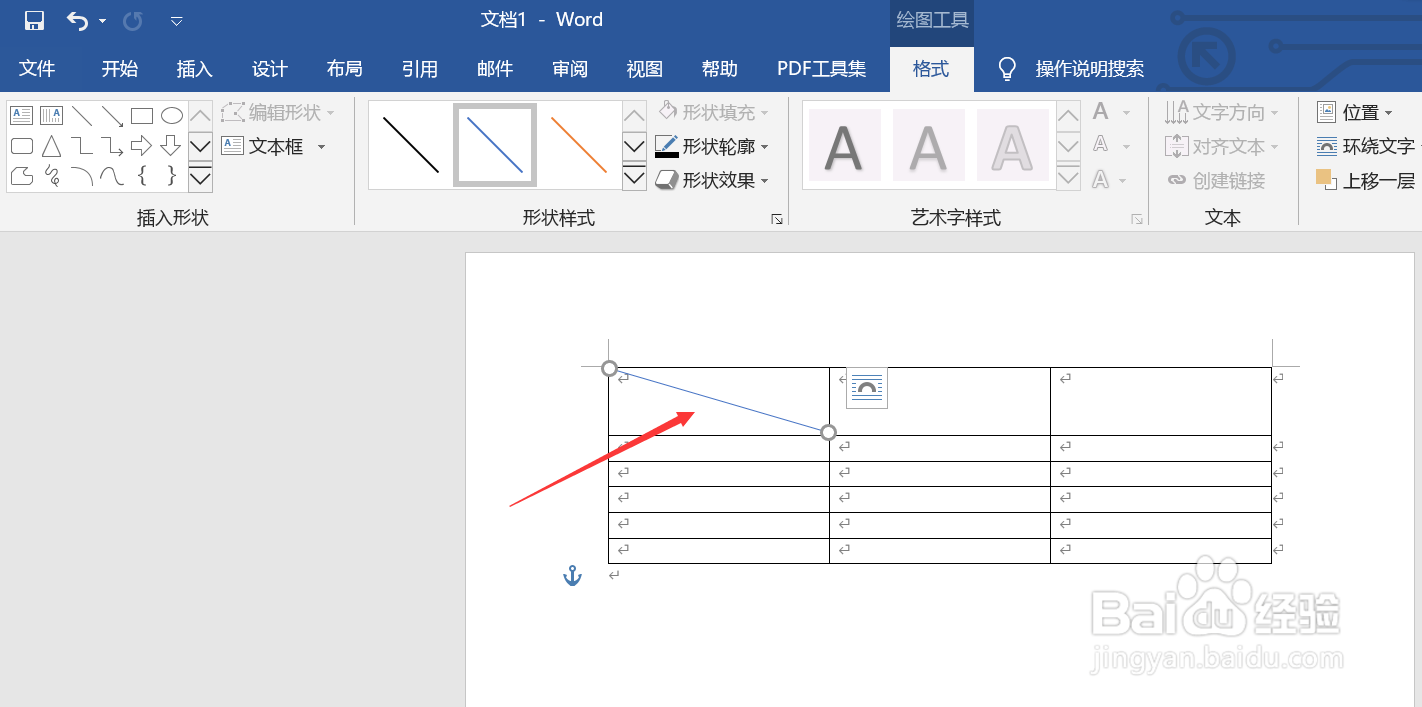
Task: Select the rectangle shape in 插入形状 gallery
Action: [x=141, y=114]
